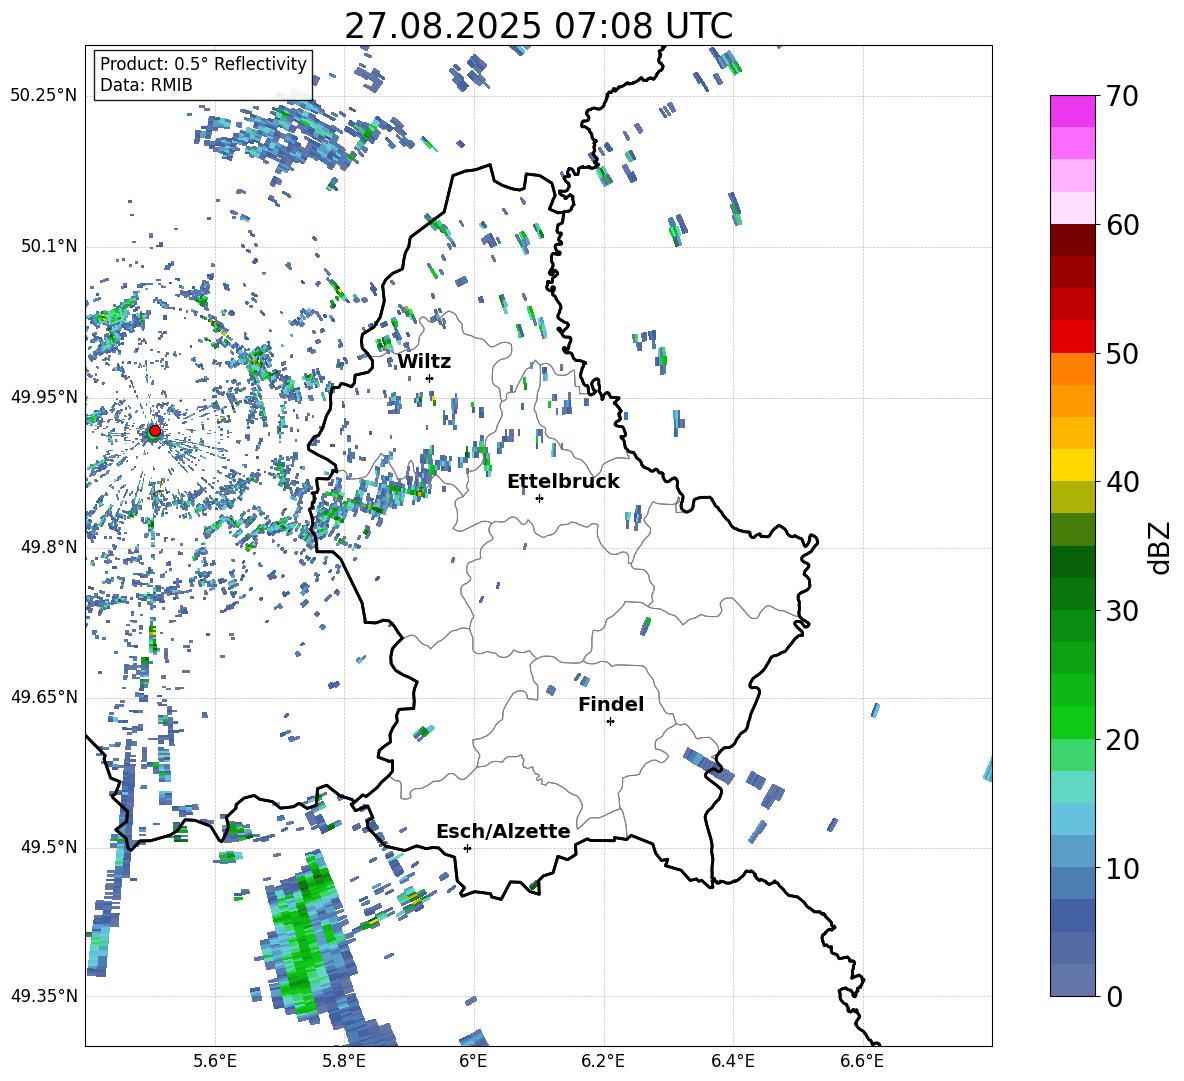
Task: Pick the bright red colorbar swatch above 50
Action: pyautogui.click(x=1072, y=337)
